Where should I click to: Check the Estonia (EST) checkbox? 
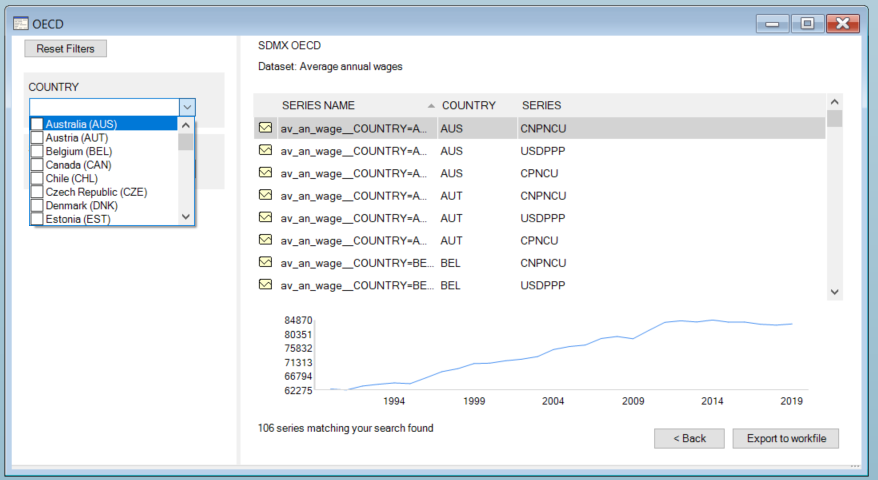coord(37,218)
